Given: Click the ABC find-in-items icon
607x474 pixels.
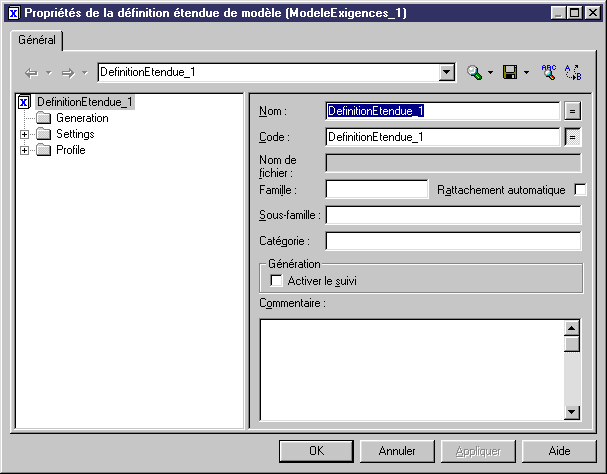Looking at the screenshot, I should (548, 73).
